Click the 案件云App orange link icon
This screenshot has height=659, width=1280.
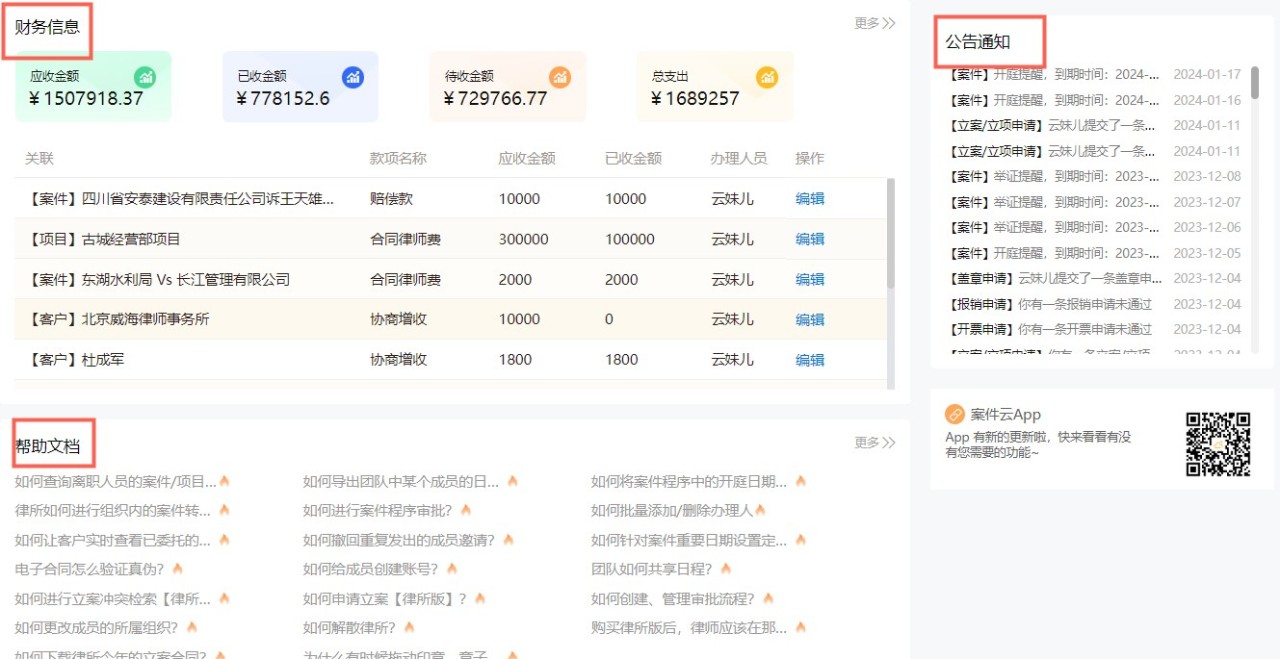955,415
